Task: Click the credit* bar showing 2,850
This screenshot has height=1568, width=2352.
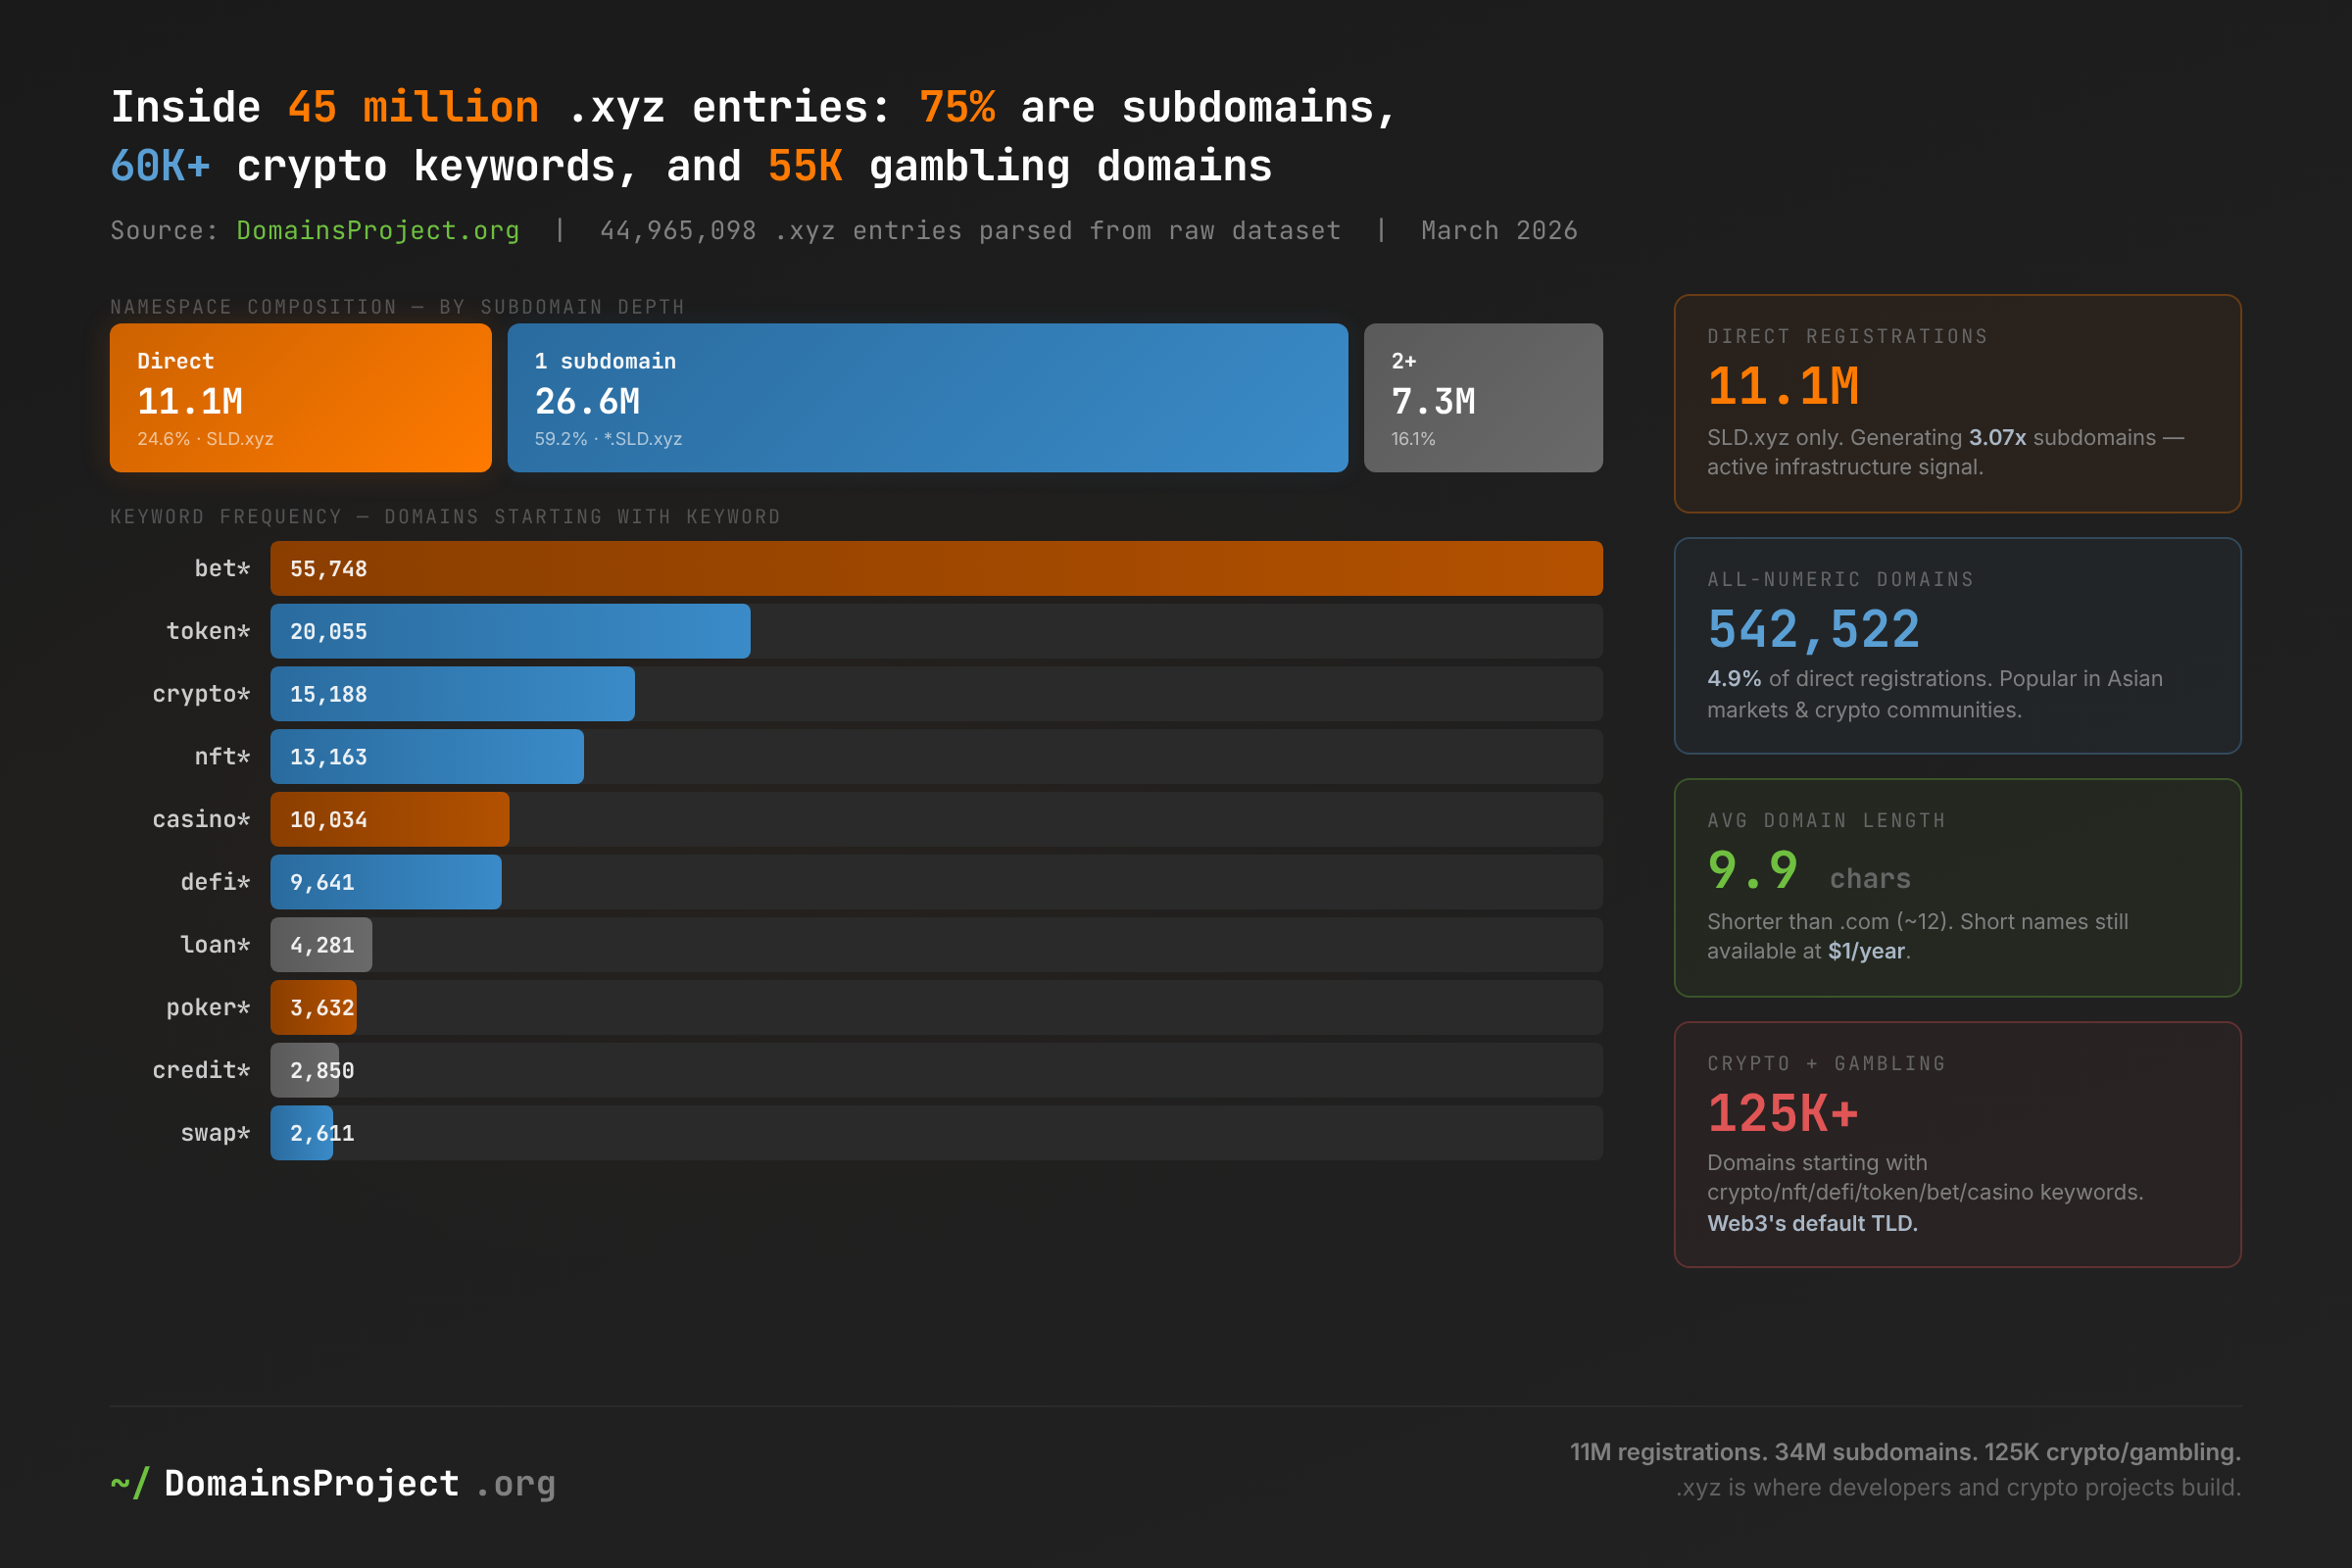Action: [x=305, y=1070]
